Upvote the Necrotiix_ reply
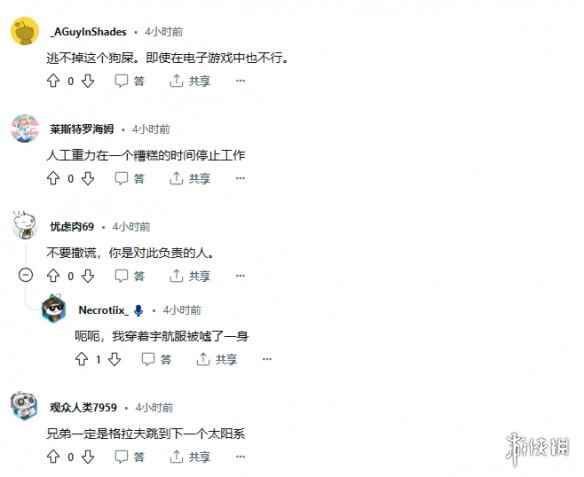Screen dimensions: 584x477 (x=82, y=359)
